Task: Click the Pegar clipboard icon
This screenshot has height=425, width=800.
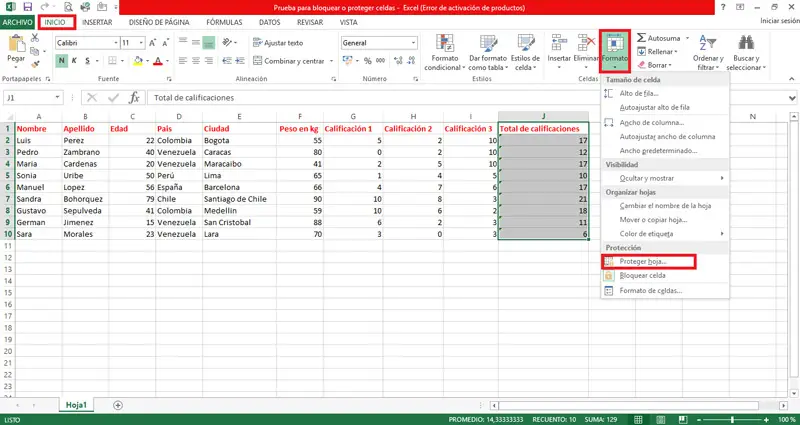Action: coord(16,44)
